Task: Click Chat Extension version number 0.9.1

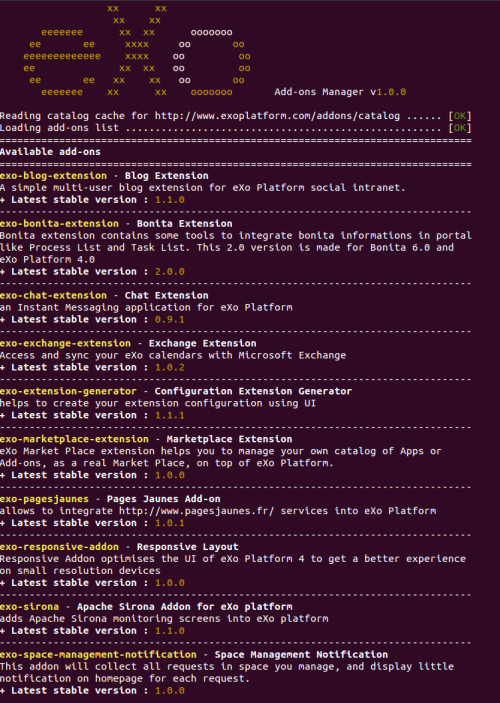Action: coord(170,320)
